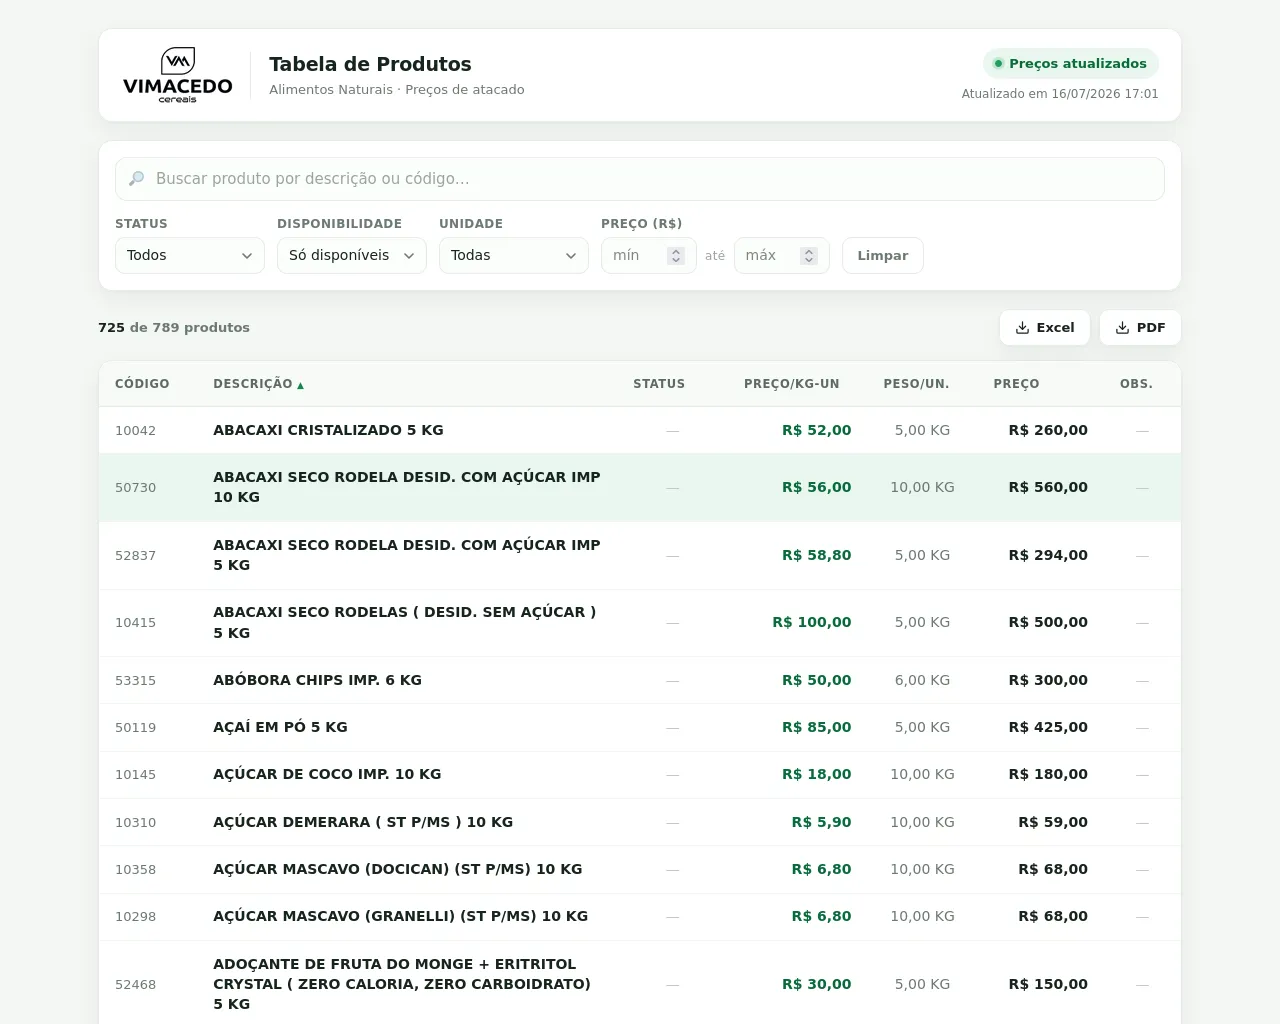Screen dimensions: 1280x1024
Task: Click the download icon in PDF button
Action: pyautogui.click(x=1122, y=328)
